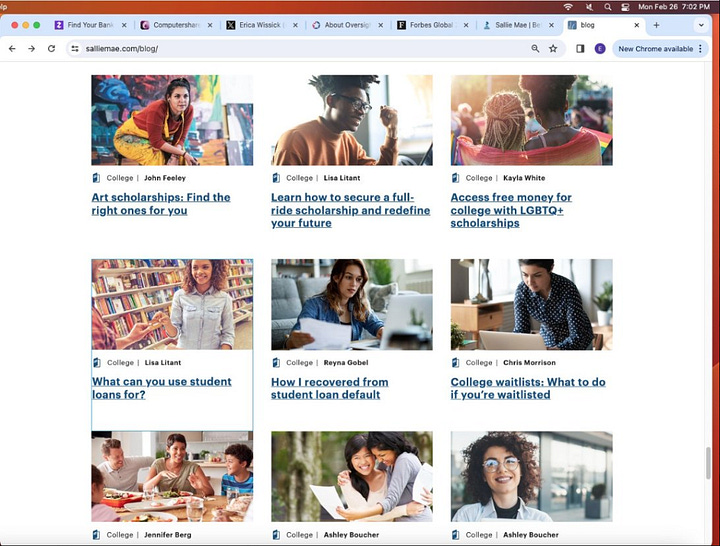Open Art scholarships: Find the right ones article
Screen dimensions: 720x546
coord(161,203)
